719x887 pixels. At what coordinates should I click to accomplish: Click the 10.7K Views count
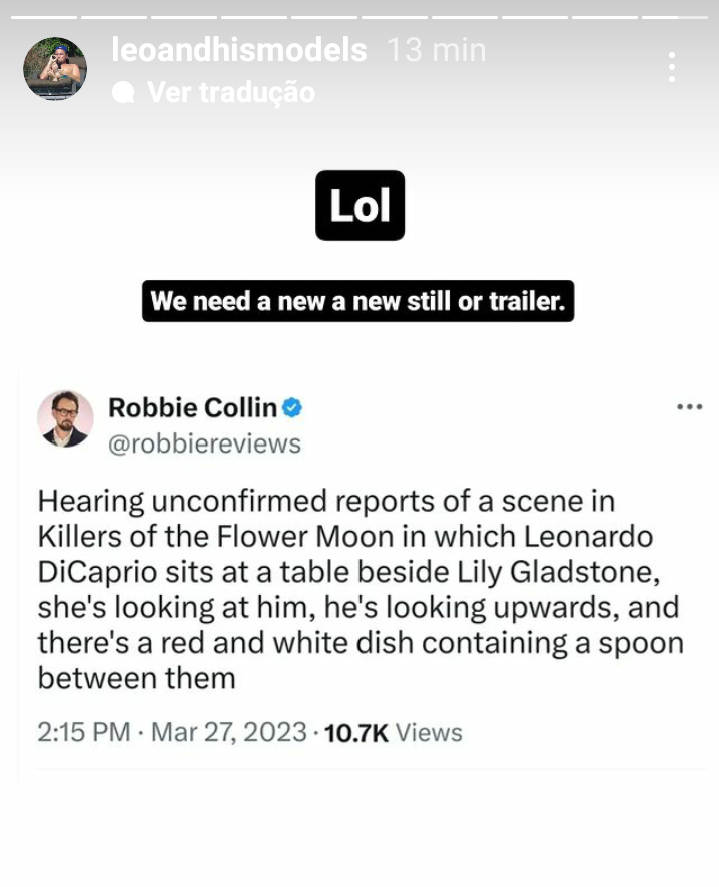coord(393,732)
